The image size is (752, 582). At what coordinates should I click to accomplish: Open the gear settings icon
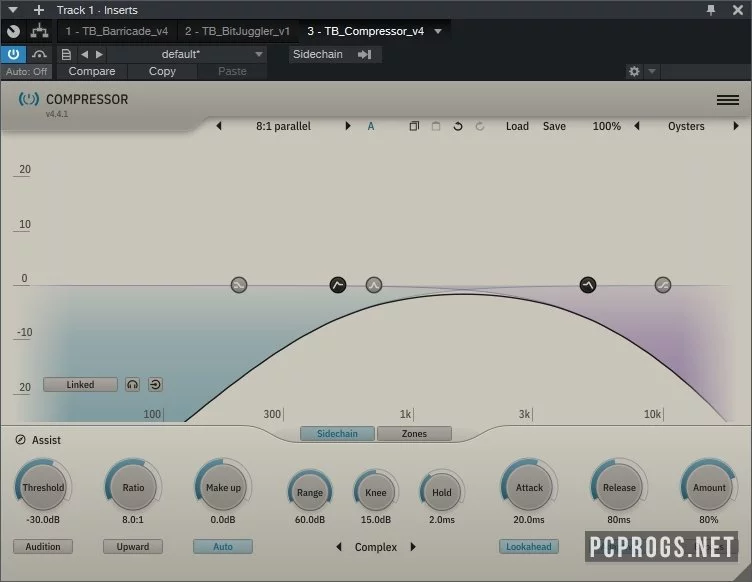pyautogui.click(x=634, y=71)
